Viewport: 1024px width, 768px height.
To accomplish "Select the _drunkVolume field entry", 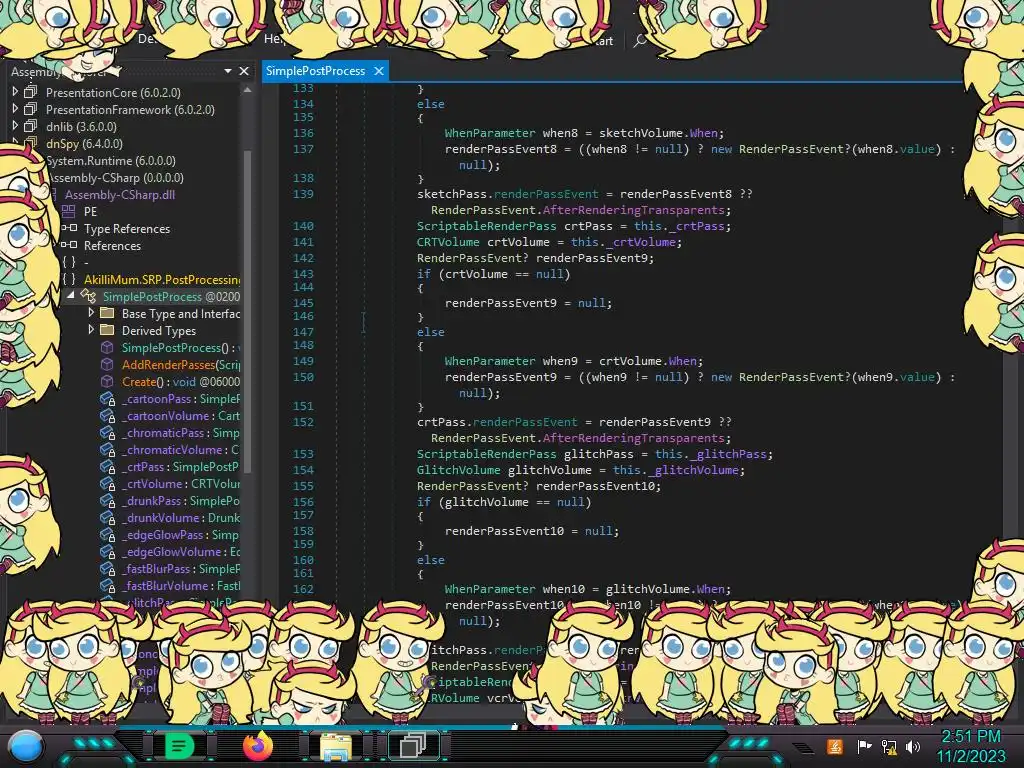I will tap(181, 517).
